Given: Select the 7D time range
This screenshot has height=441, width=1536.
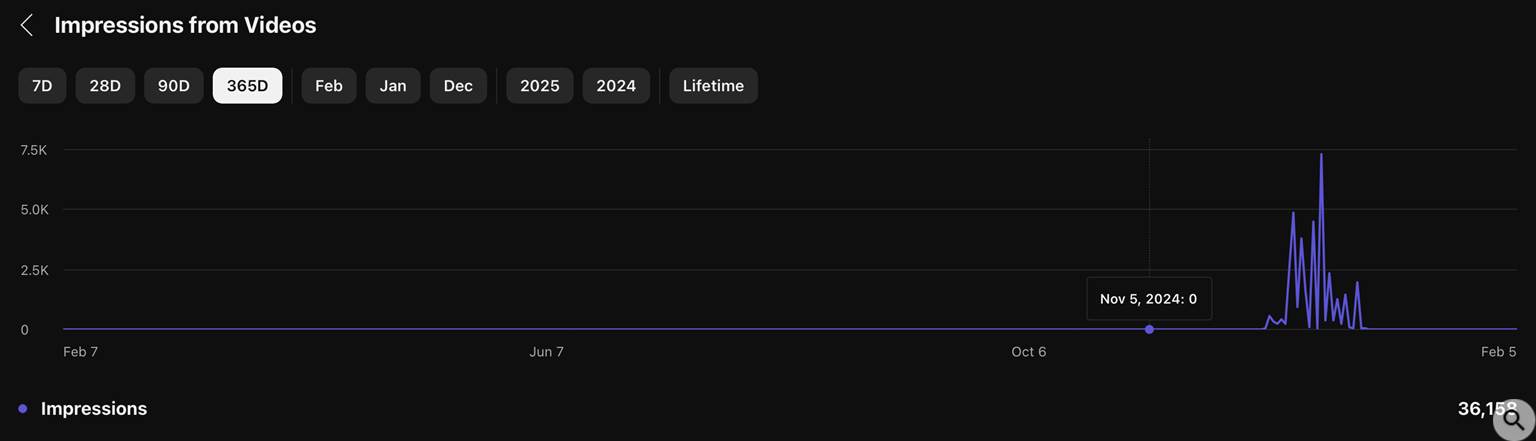Looking at the screenshot, I should (x=42, y=86).
